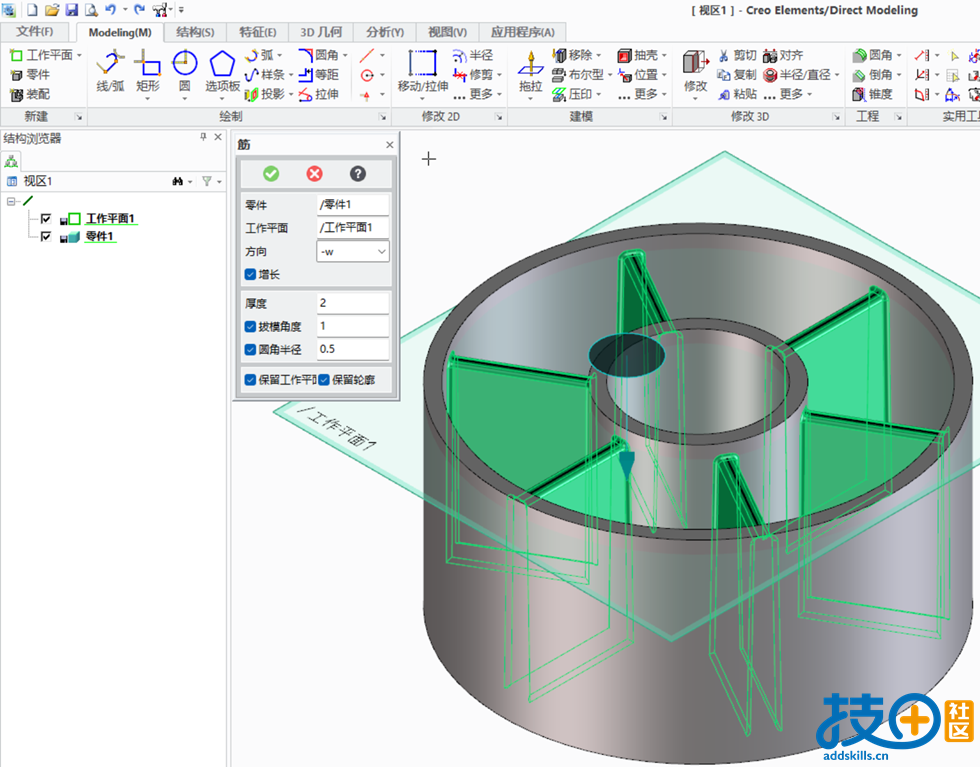Click the 装配 (Assembly) icon in the 新建 group
The height and width of the screenshot is (767, 980).
click(30, 94)
